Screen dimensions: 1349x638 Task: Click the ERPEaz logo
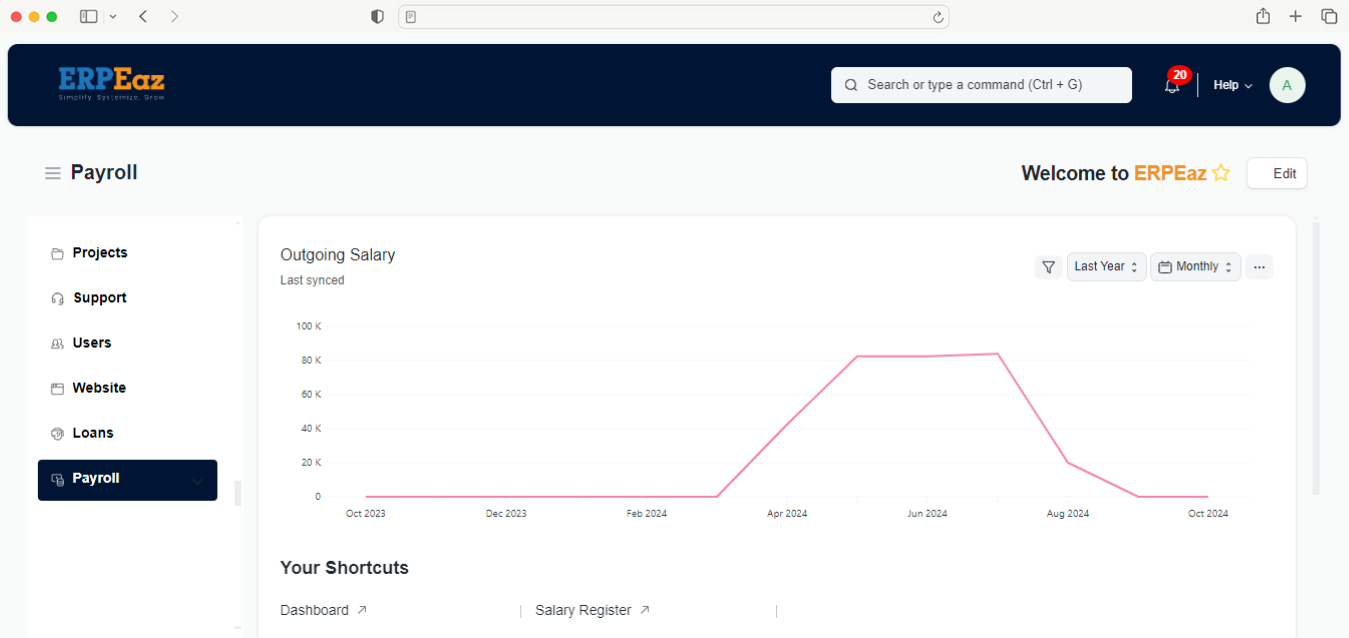click(111, 83)
